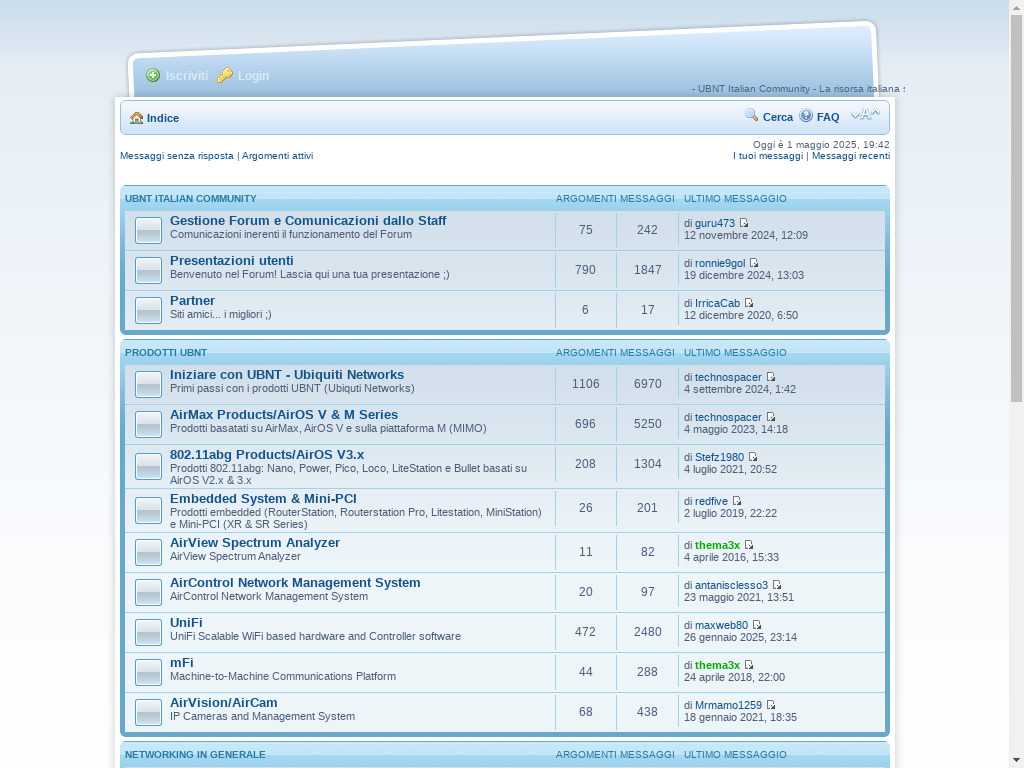Click the scrollbar down arrow
1024x768 pixels.
click(1017, 761)
